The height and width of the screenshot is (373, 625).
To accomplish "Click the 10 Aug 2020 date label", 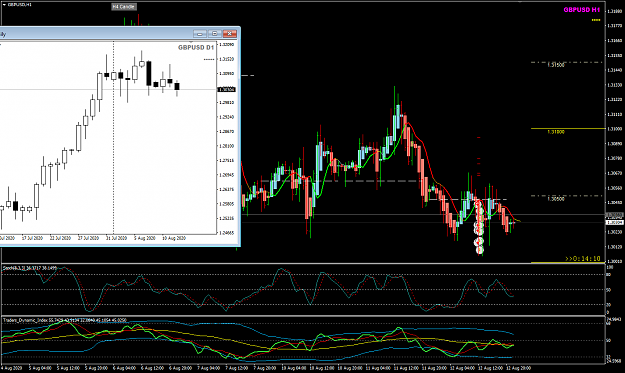I will click(174, 238).
